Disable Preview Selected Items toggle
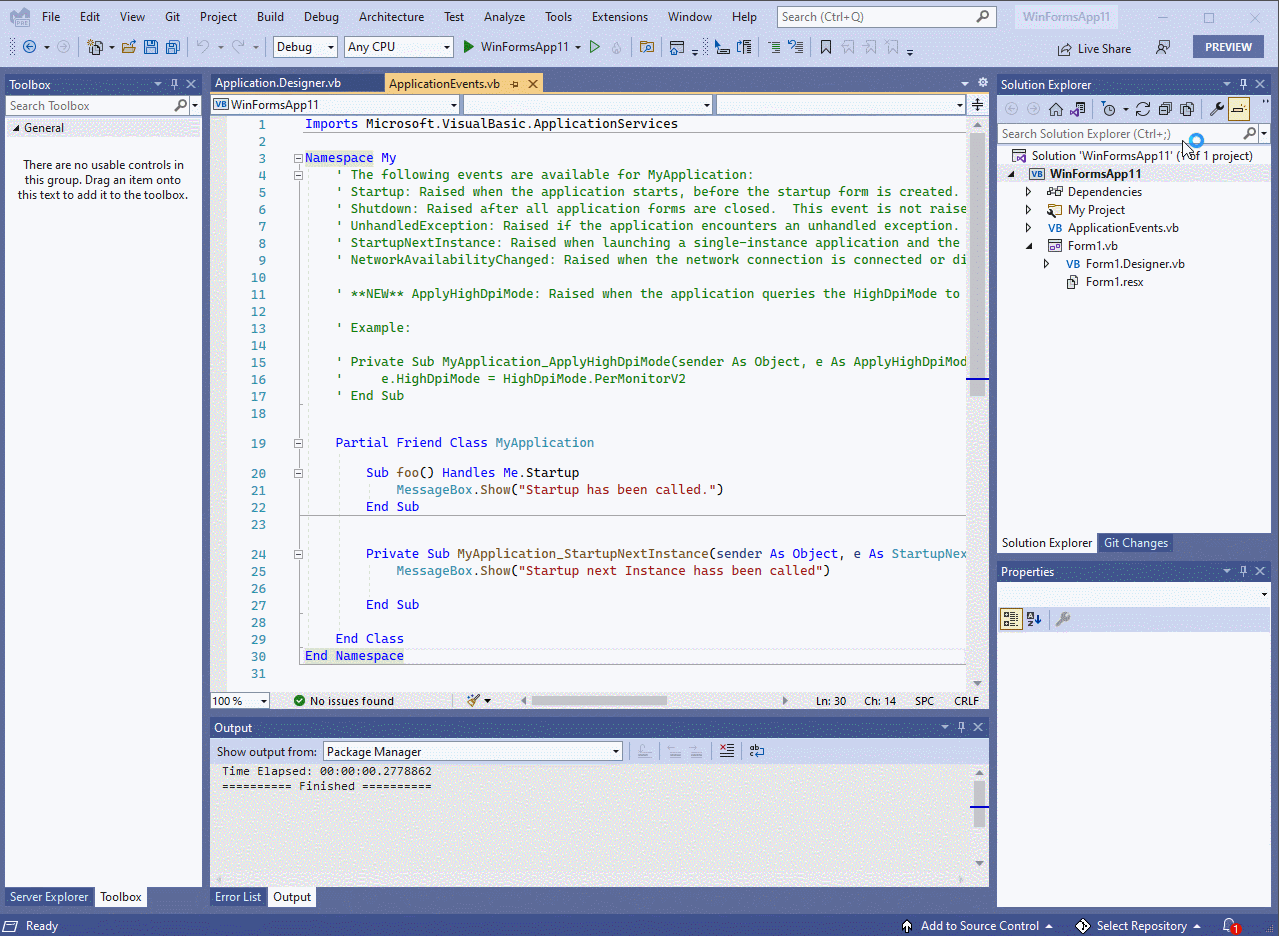1279x936 pixels. pyautogui.click(x=1239, y=109)
